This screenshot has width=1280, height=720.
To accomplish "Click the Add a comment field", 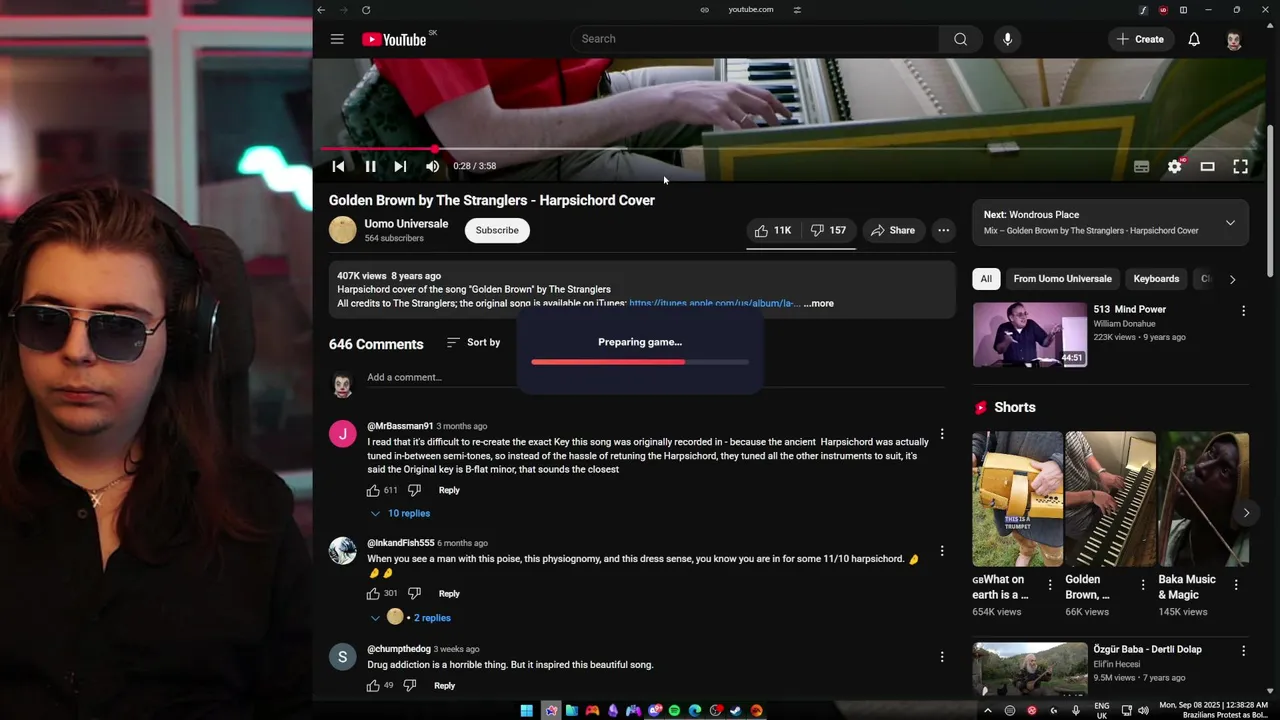I will click(655, 378).
